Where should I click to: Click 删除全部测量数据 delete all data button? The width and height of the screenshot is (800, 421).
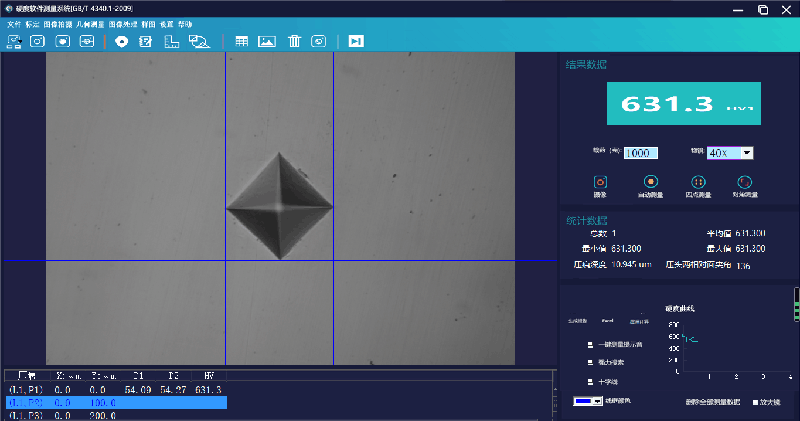(714, 402)
